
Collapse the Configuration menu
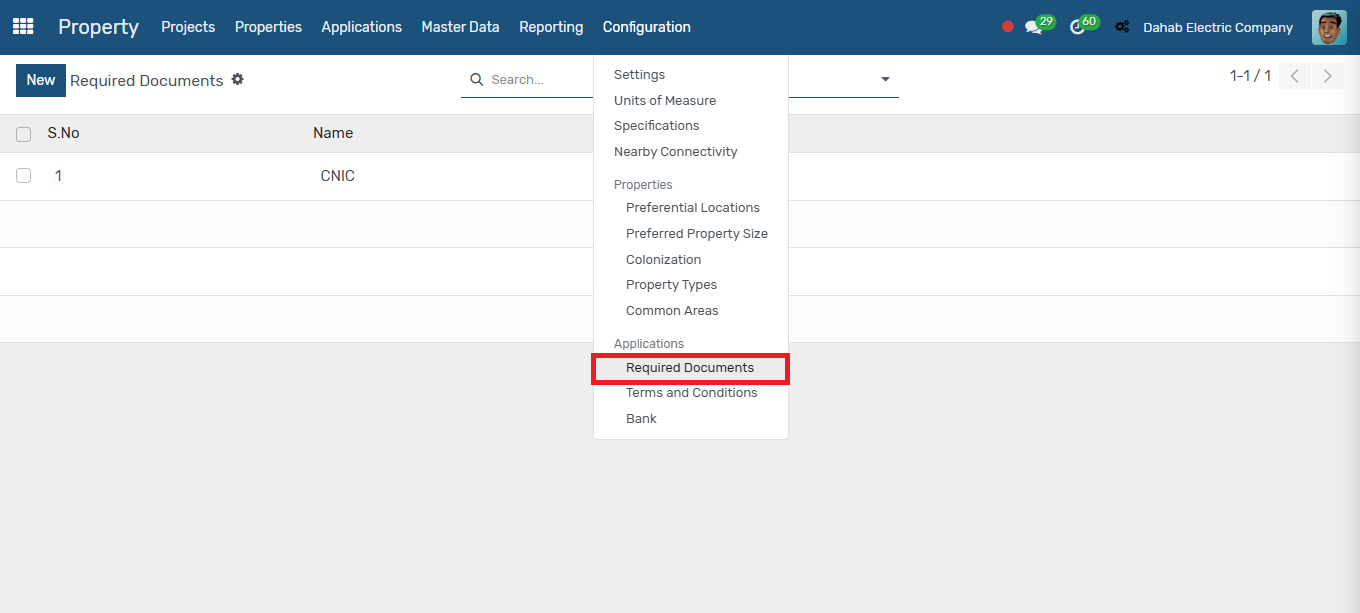coord(647,27)
